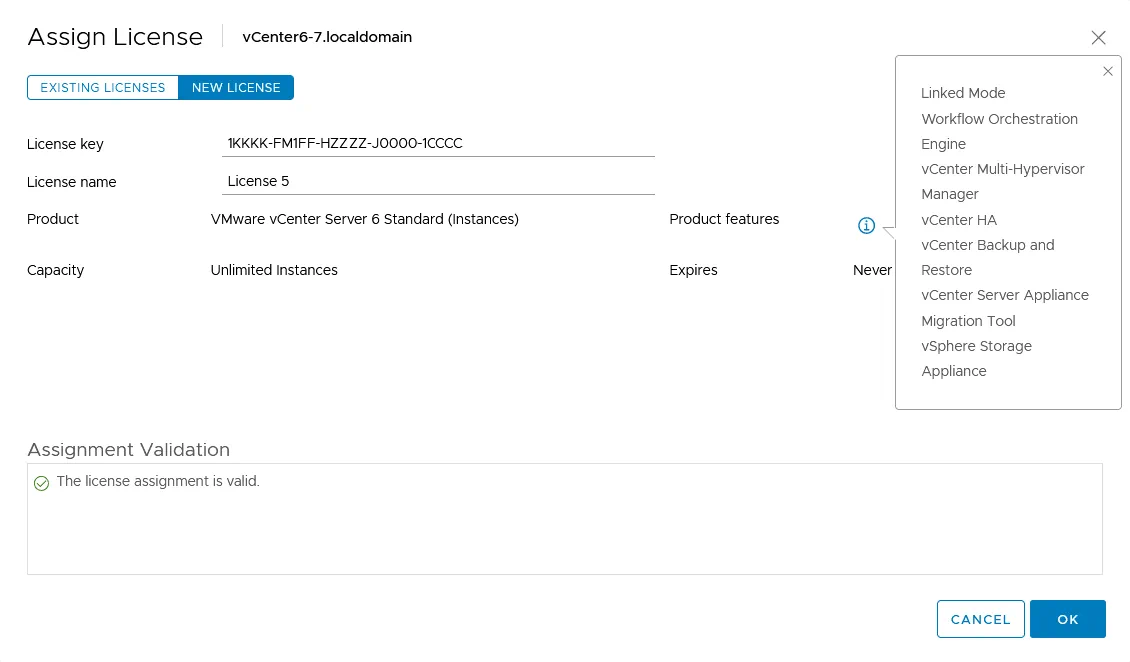Open the Product features info icon

coord(866,225)
